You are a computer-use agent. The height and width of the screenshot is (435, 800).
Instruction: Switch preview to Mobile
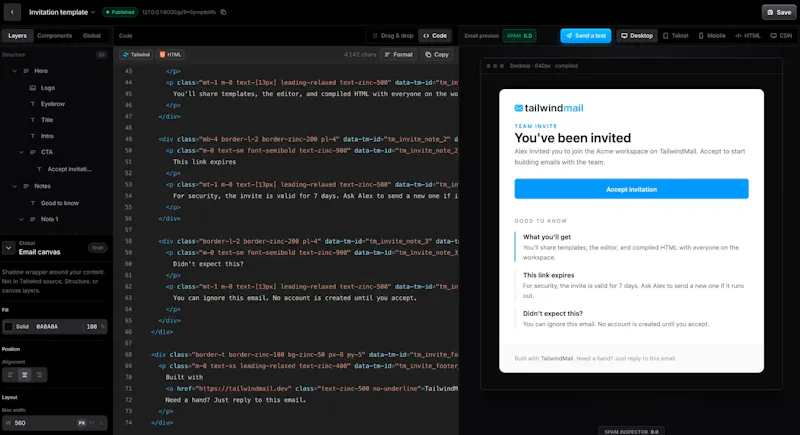tap(712, 36)
